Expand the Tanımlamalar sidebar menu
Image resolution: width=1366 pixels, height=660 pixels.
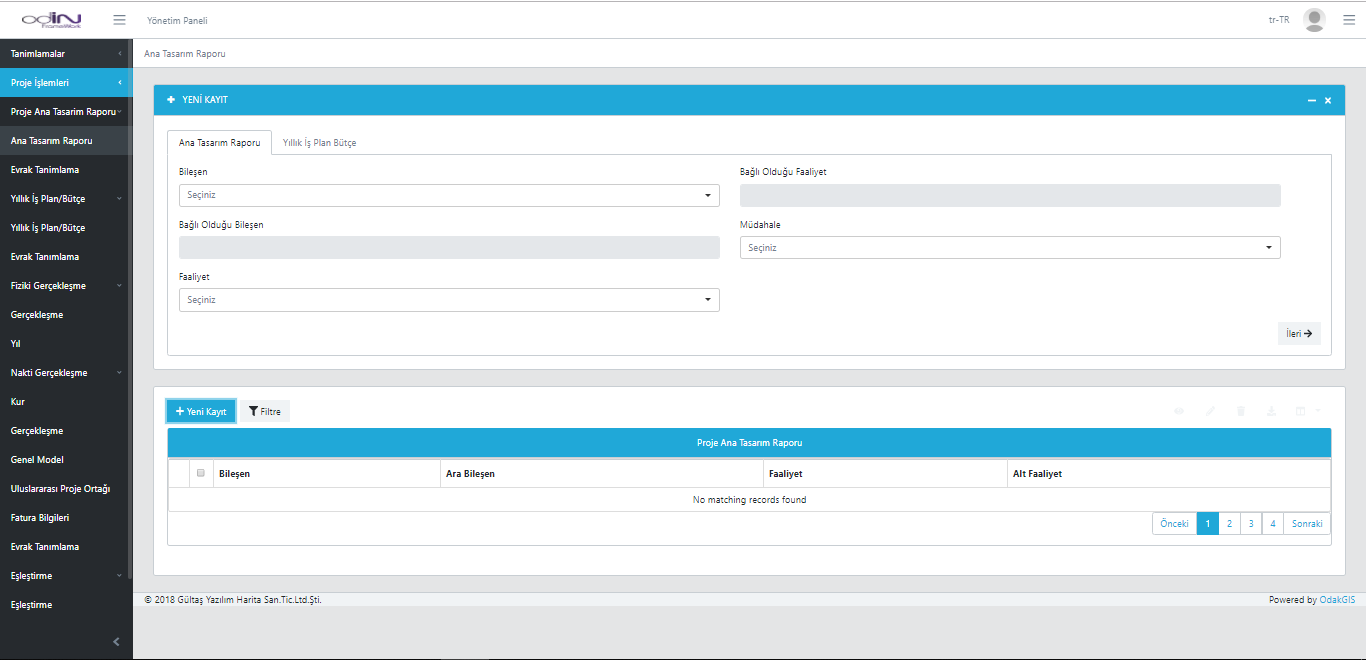tap(65, 54)
